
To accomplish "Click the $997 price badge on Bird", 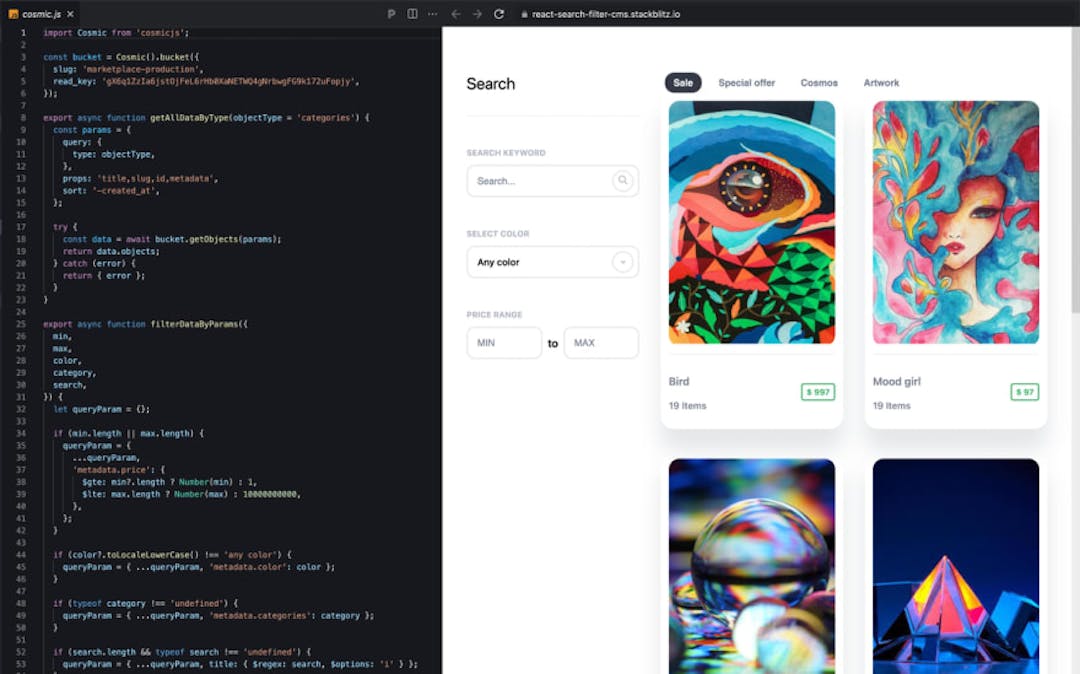I will [x=818, y=392].
